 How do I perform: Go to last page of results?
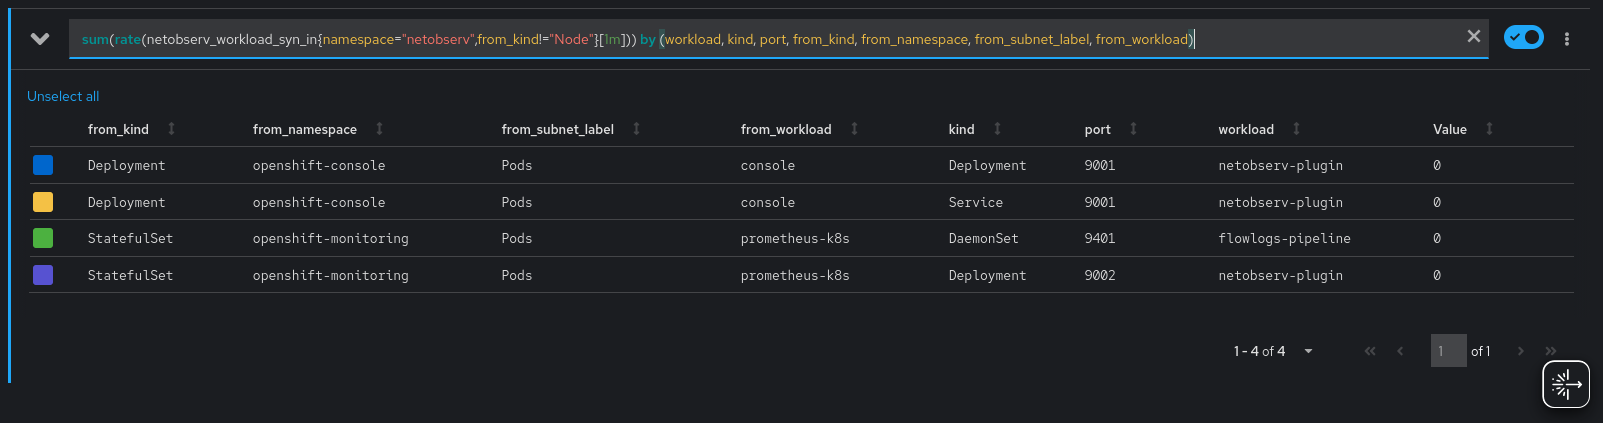point(1550,351)
